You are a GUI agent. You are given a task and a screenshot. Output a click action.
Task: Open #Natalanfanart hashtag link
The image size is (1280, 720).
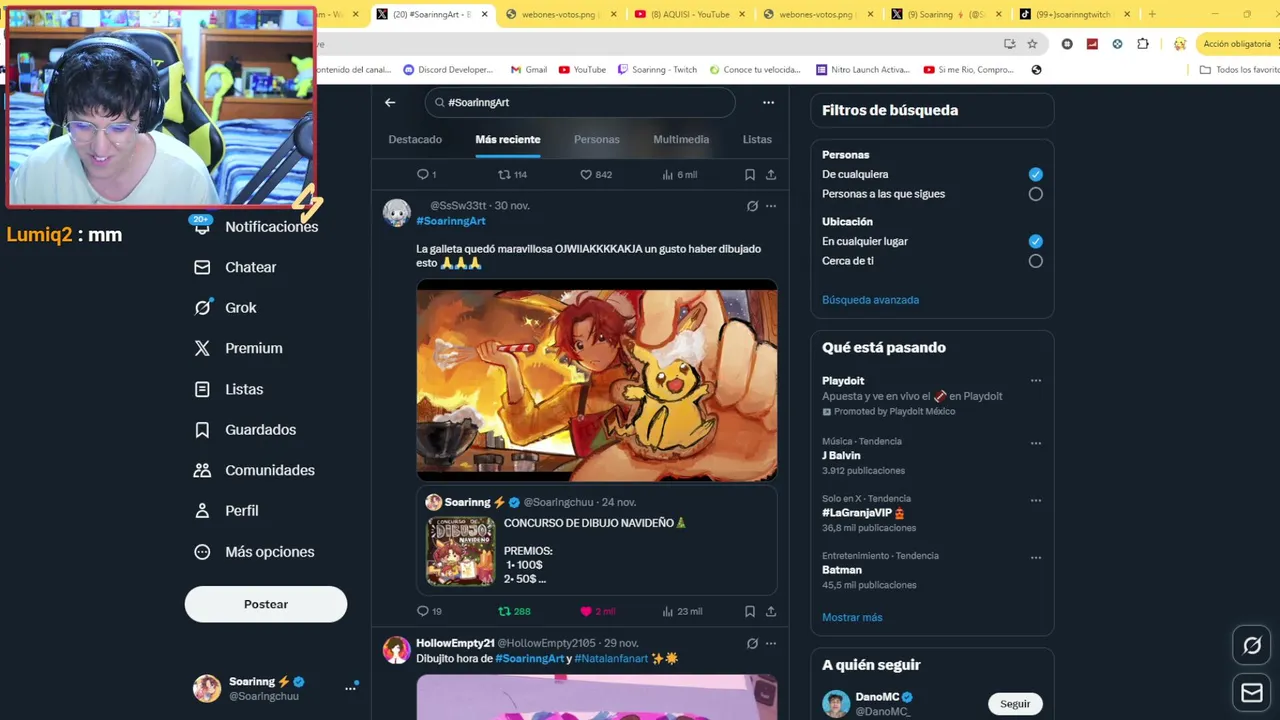611,659
